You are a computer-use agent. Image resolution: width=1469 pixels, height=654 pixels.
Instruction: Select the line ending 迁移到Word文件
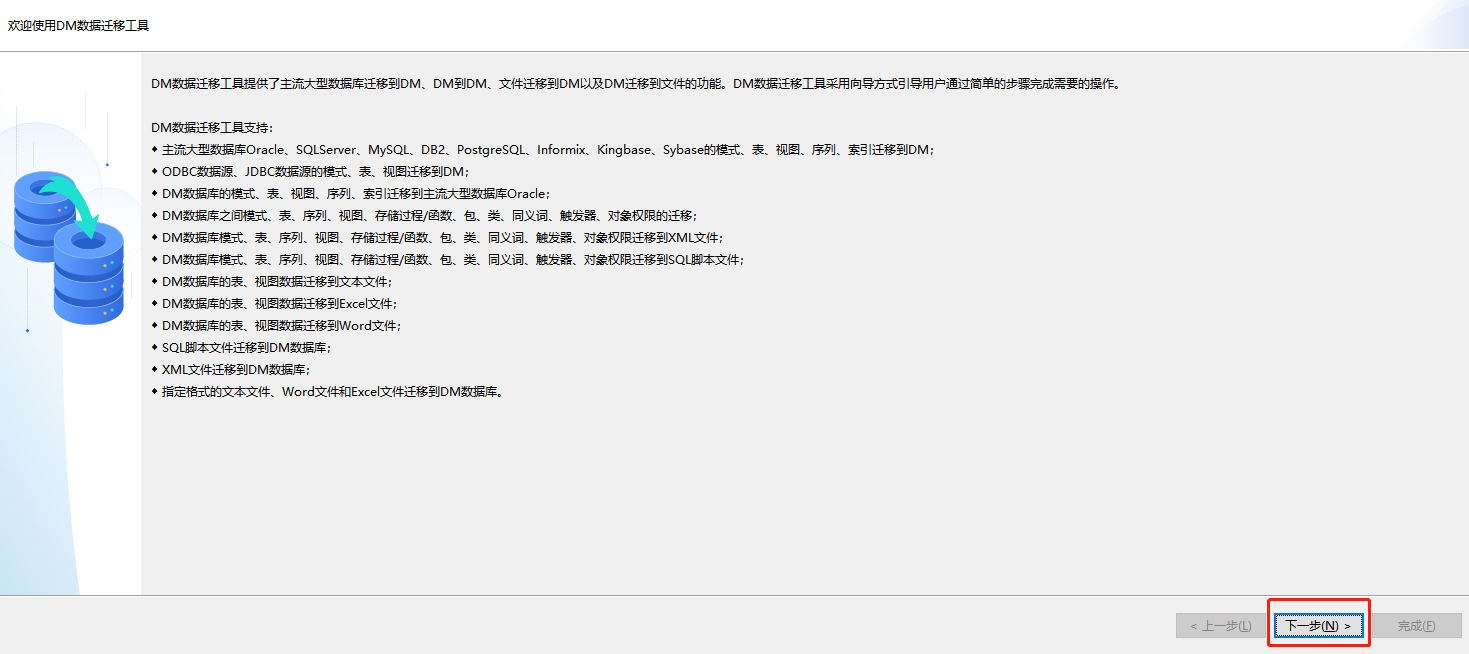(276, 326)
